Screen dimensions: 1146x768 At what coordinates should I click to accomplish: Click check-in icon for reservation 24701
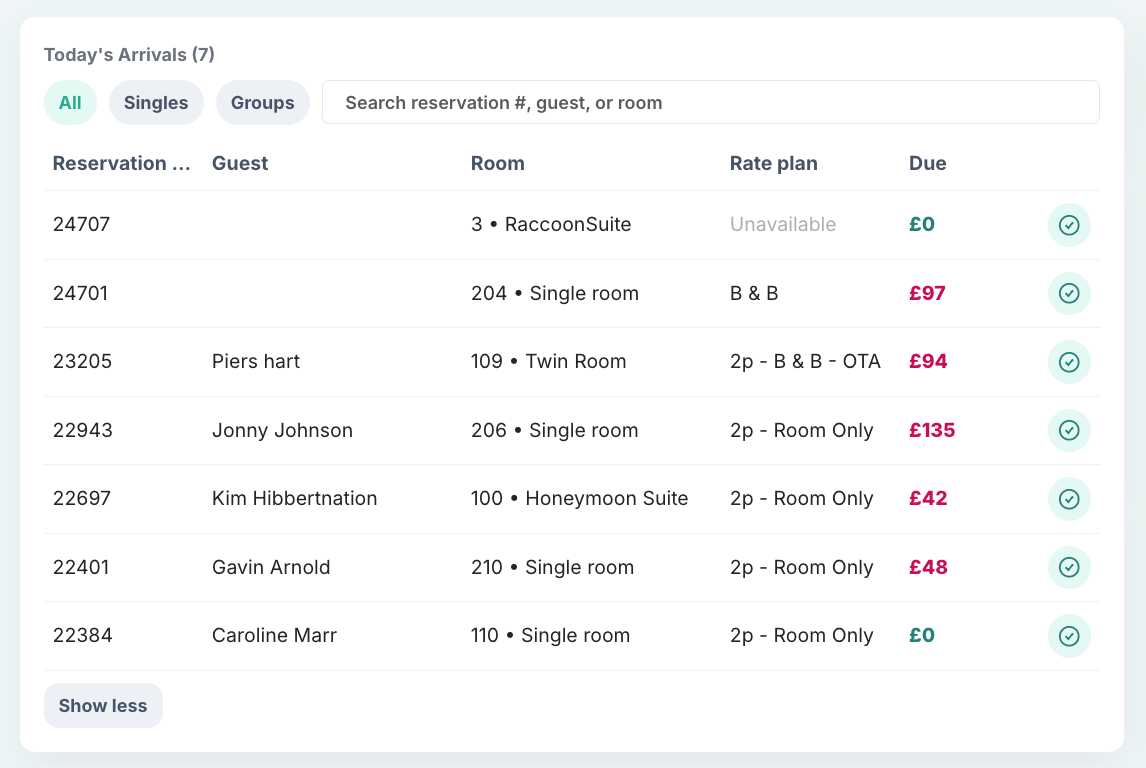point(1068,293)
